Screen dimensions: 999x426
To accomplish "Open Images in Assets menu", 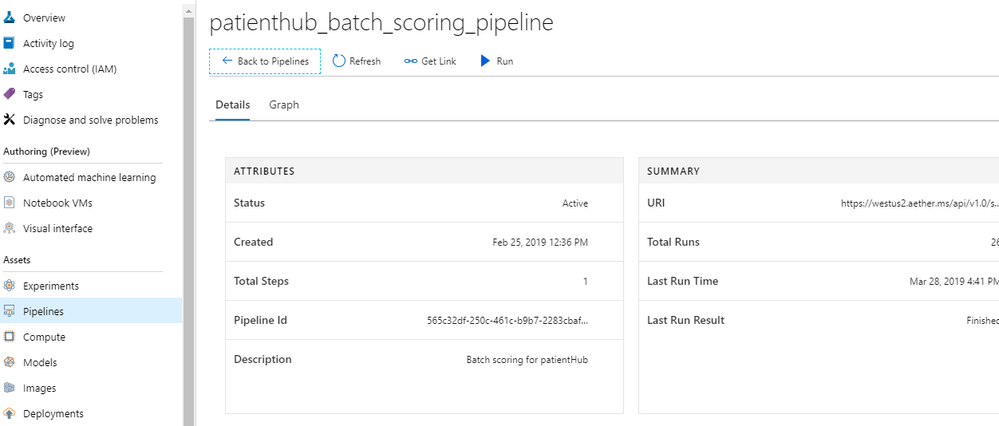I will [x=40, y=388].
